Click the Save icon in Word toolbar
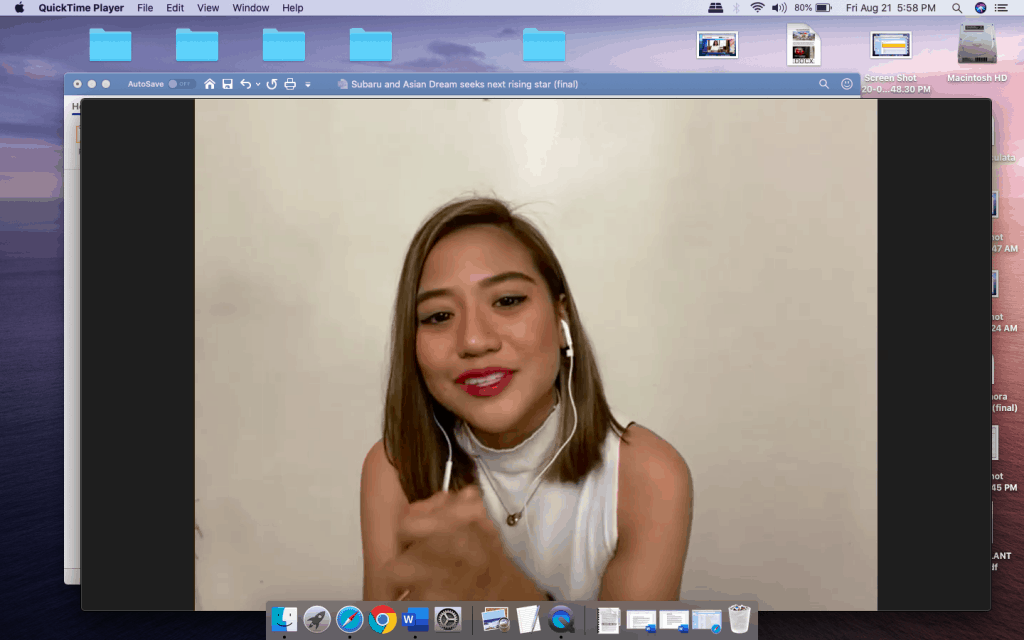1024x640 pixels. pyautogui.click(x=227, y=84)
